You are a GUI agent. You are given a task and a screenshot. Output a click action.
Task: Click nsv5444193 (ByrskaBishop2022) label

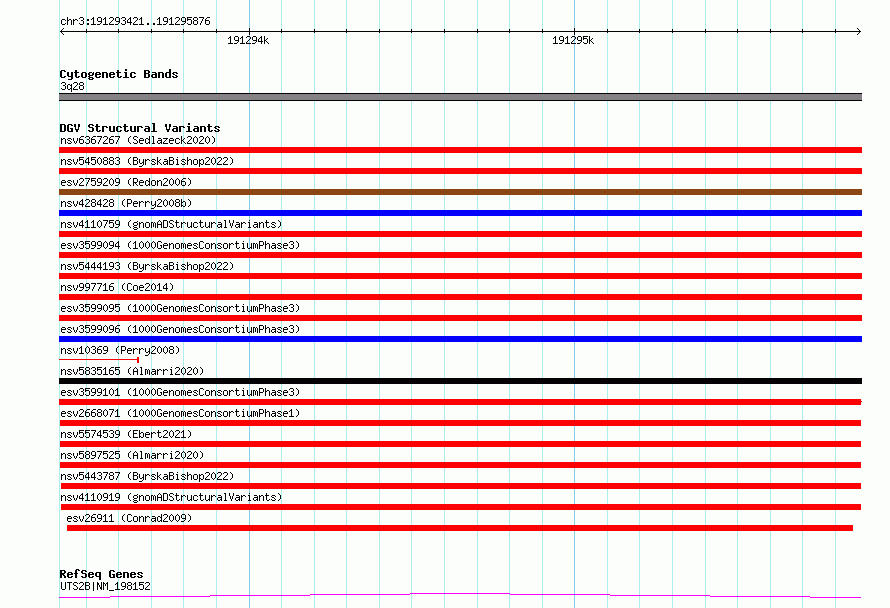click(147, 266)
